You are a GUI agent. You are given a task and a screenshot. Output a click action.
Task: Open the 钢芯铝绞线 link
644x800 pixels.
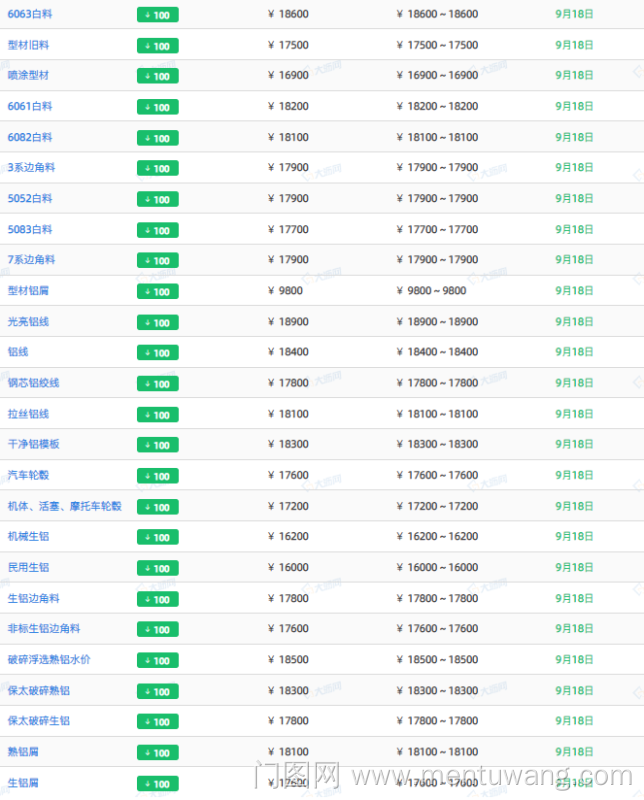33,383
